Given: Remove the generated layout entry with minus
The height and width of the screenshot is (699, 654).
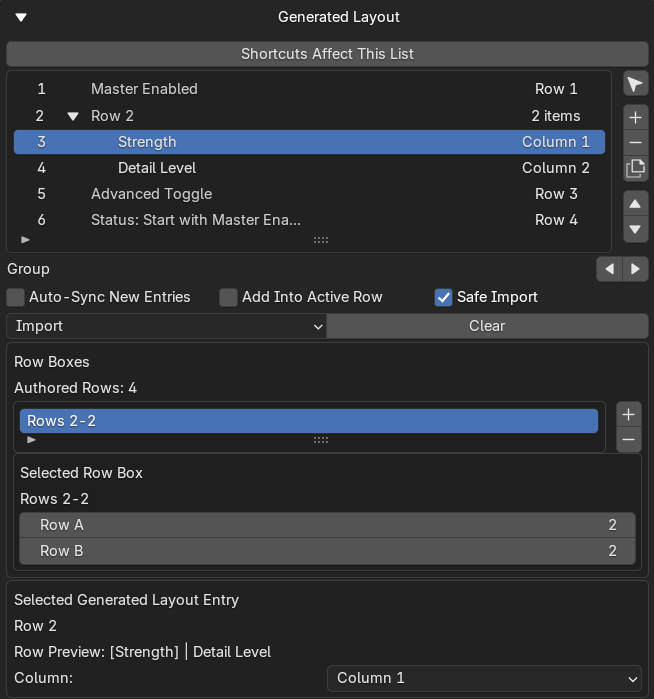Looking at the screenshot, I should point(635,143).
